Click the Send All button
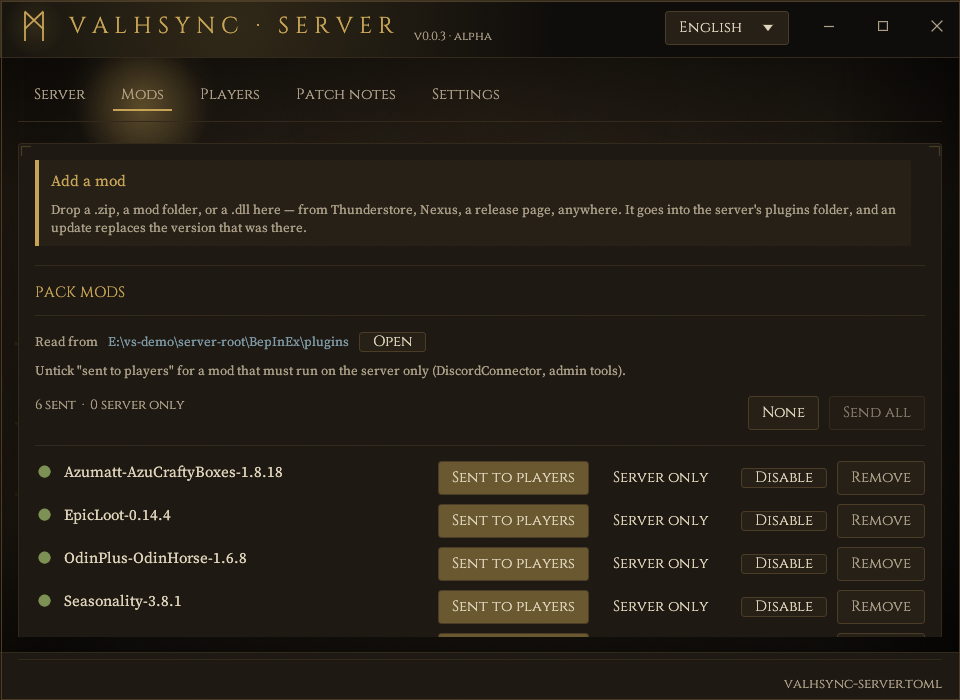The image size is (960, 700). coord(876,413)
